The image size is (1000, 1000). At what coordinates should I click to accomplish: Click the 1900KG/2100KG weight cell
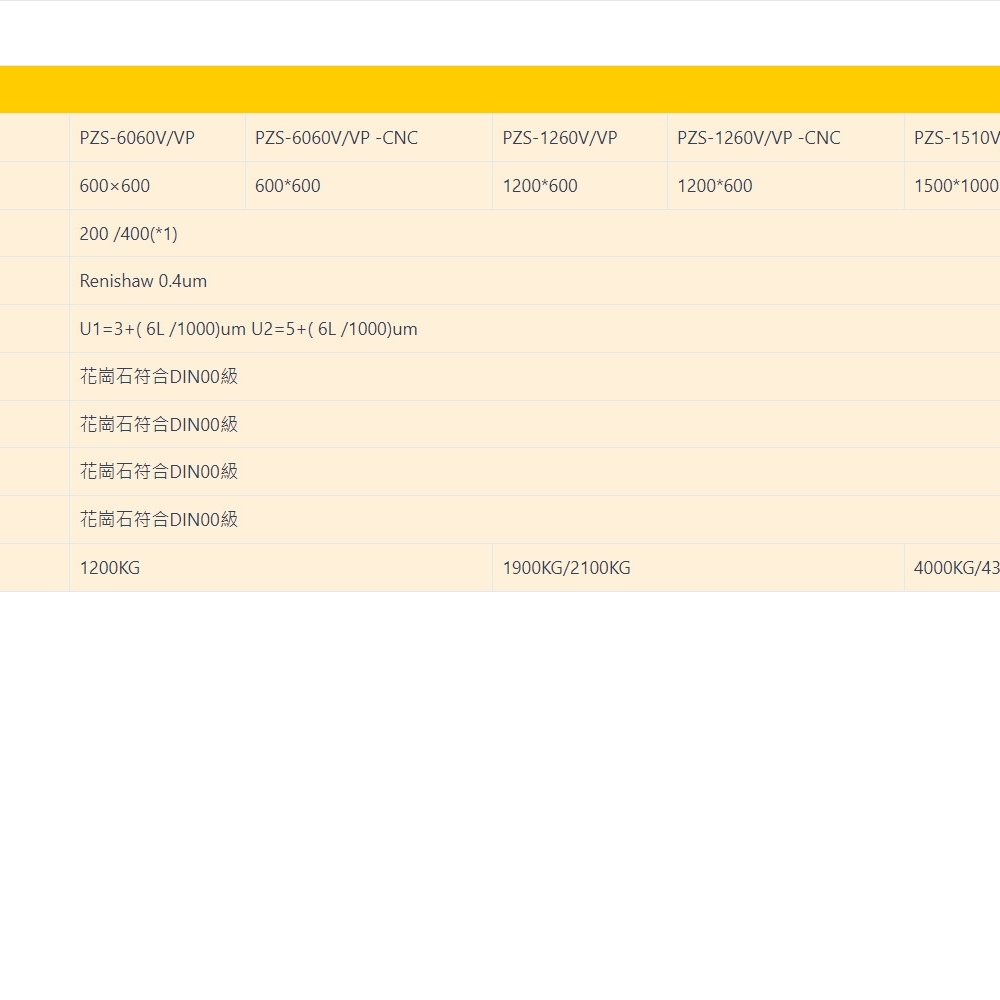click(x=566, y=568)
